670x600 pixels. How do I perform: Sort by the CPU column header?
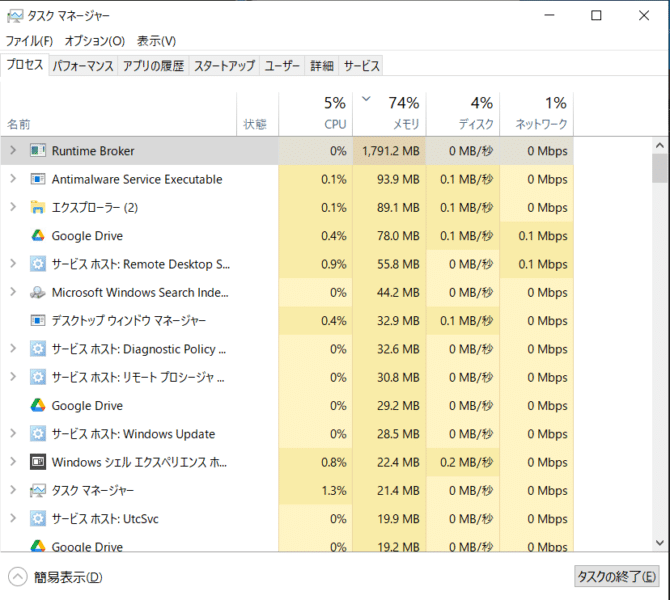(x=316, y=115)
